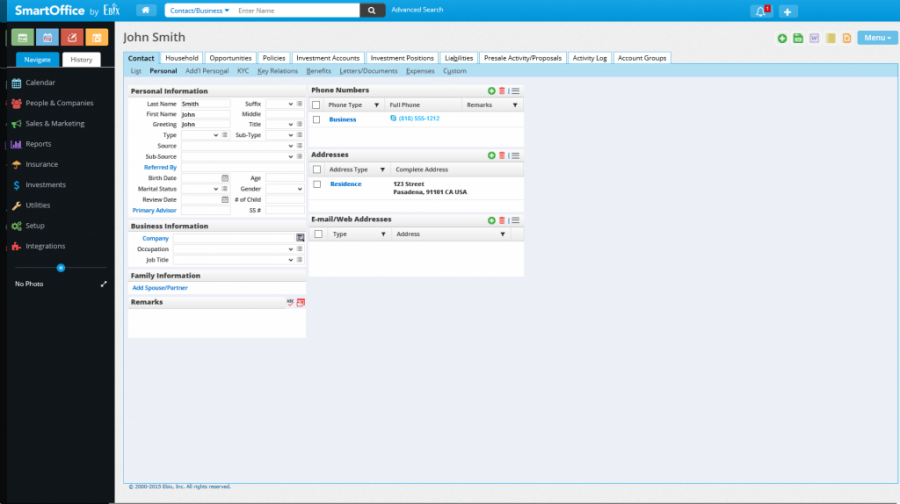Click the red edit shortcut icon
900x504 pixels.
click(x=72, y=37)
